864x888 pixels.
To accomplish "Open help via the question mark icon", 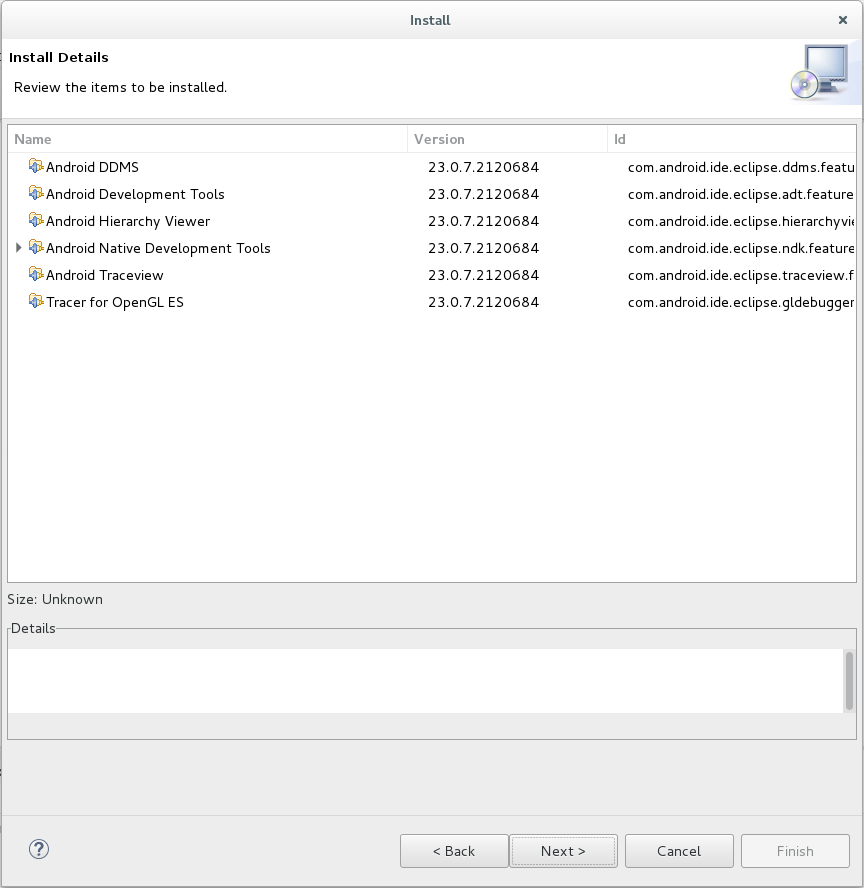I will tap(39, 849).
